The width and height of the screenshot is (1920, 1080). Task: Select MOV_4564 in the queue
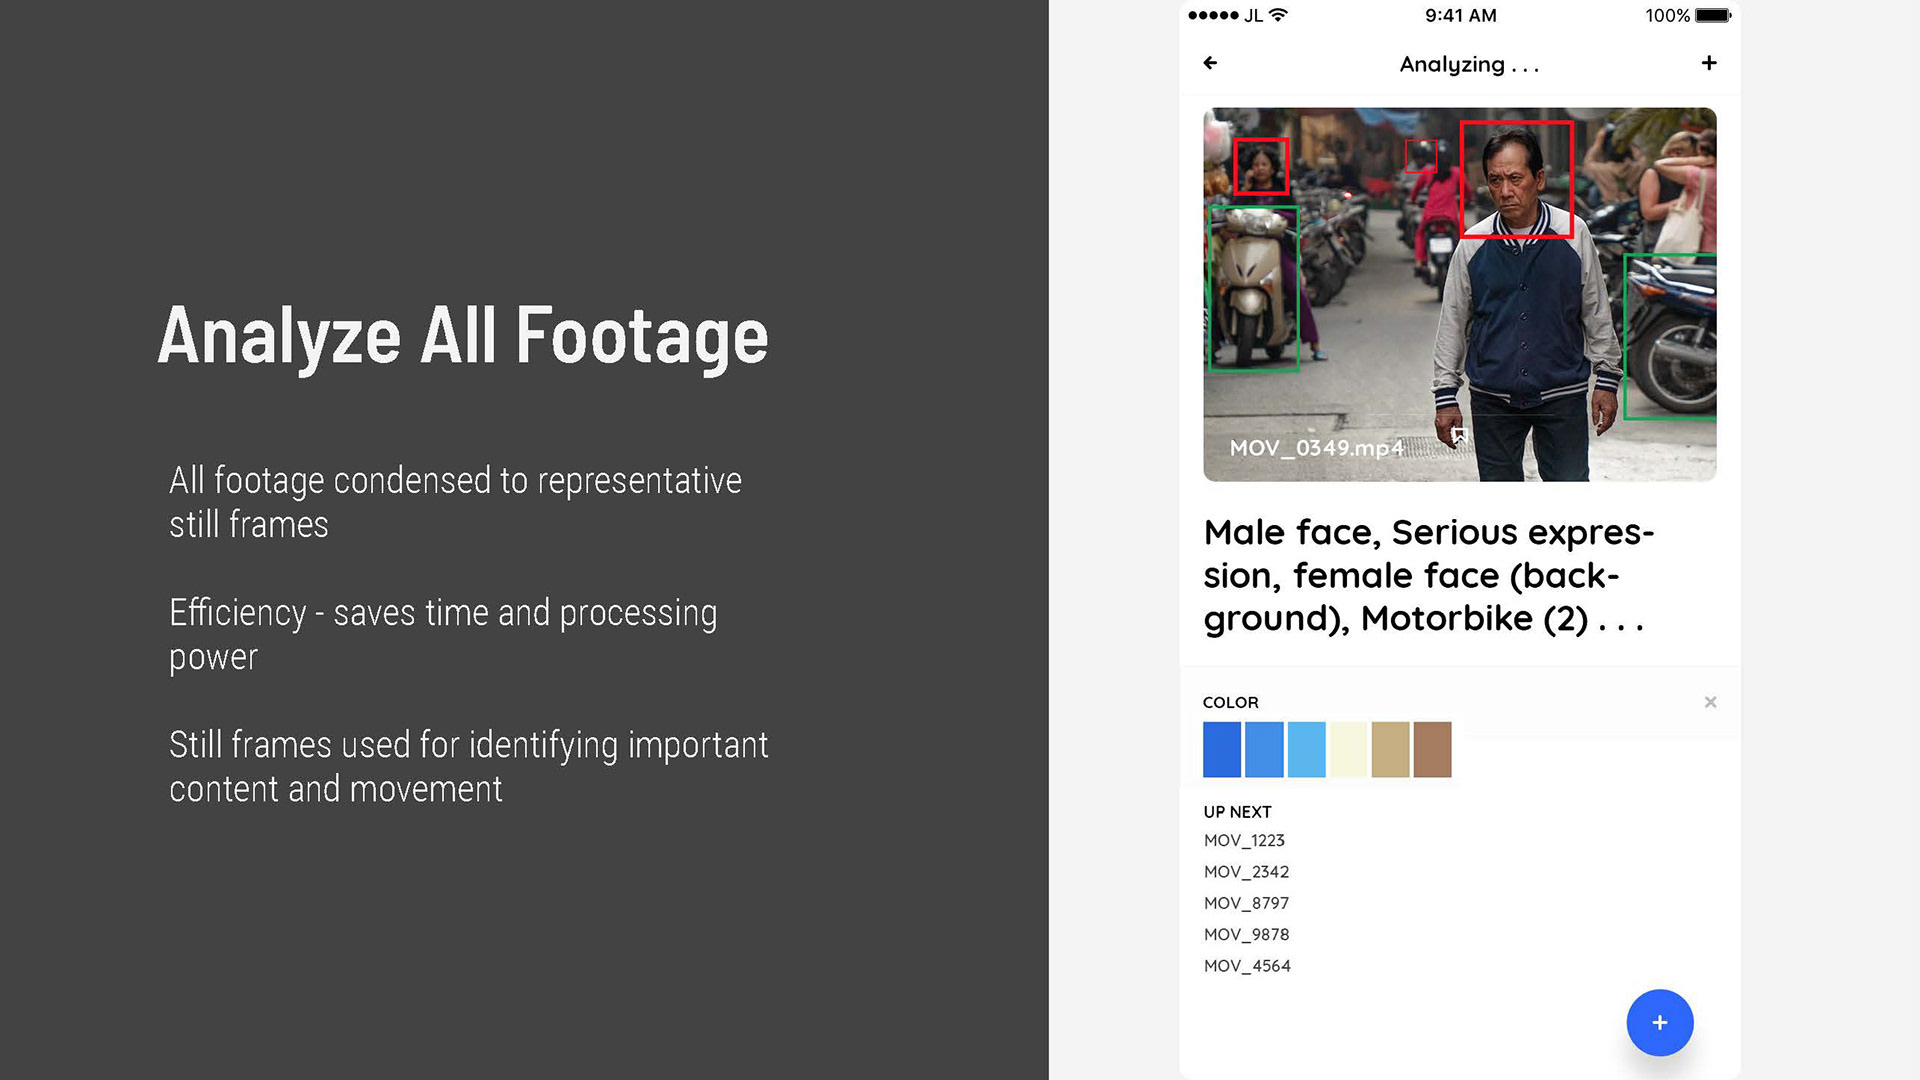1247,966
